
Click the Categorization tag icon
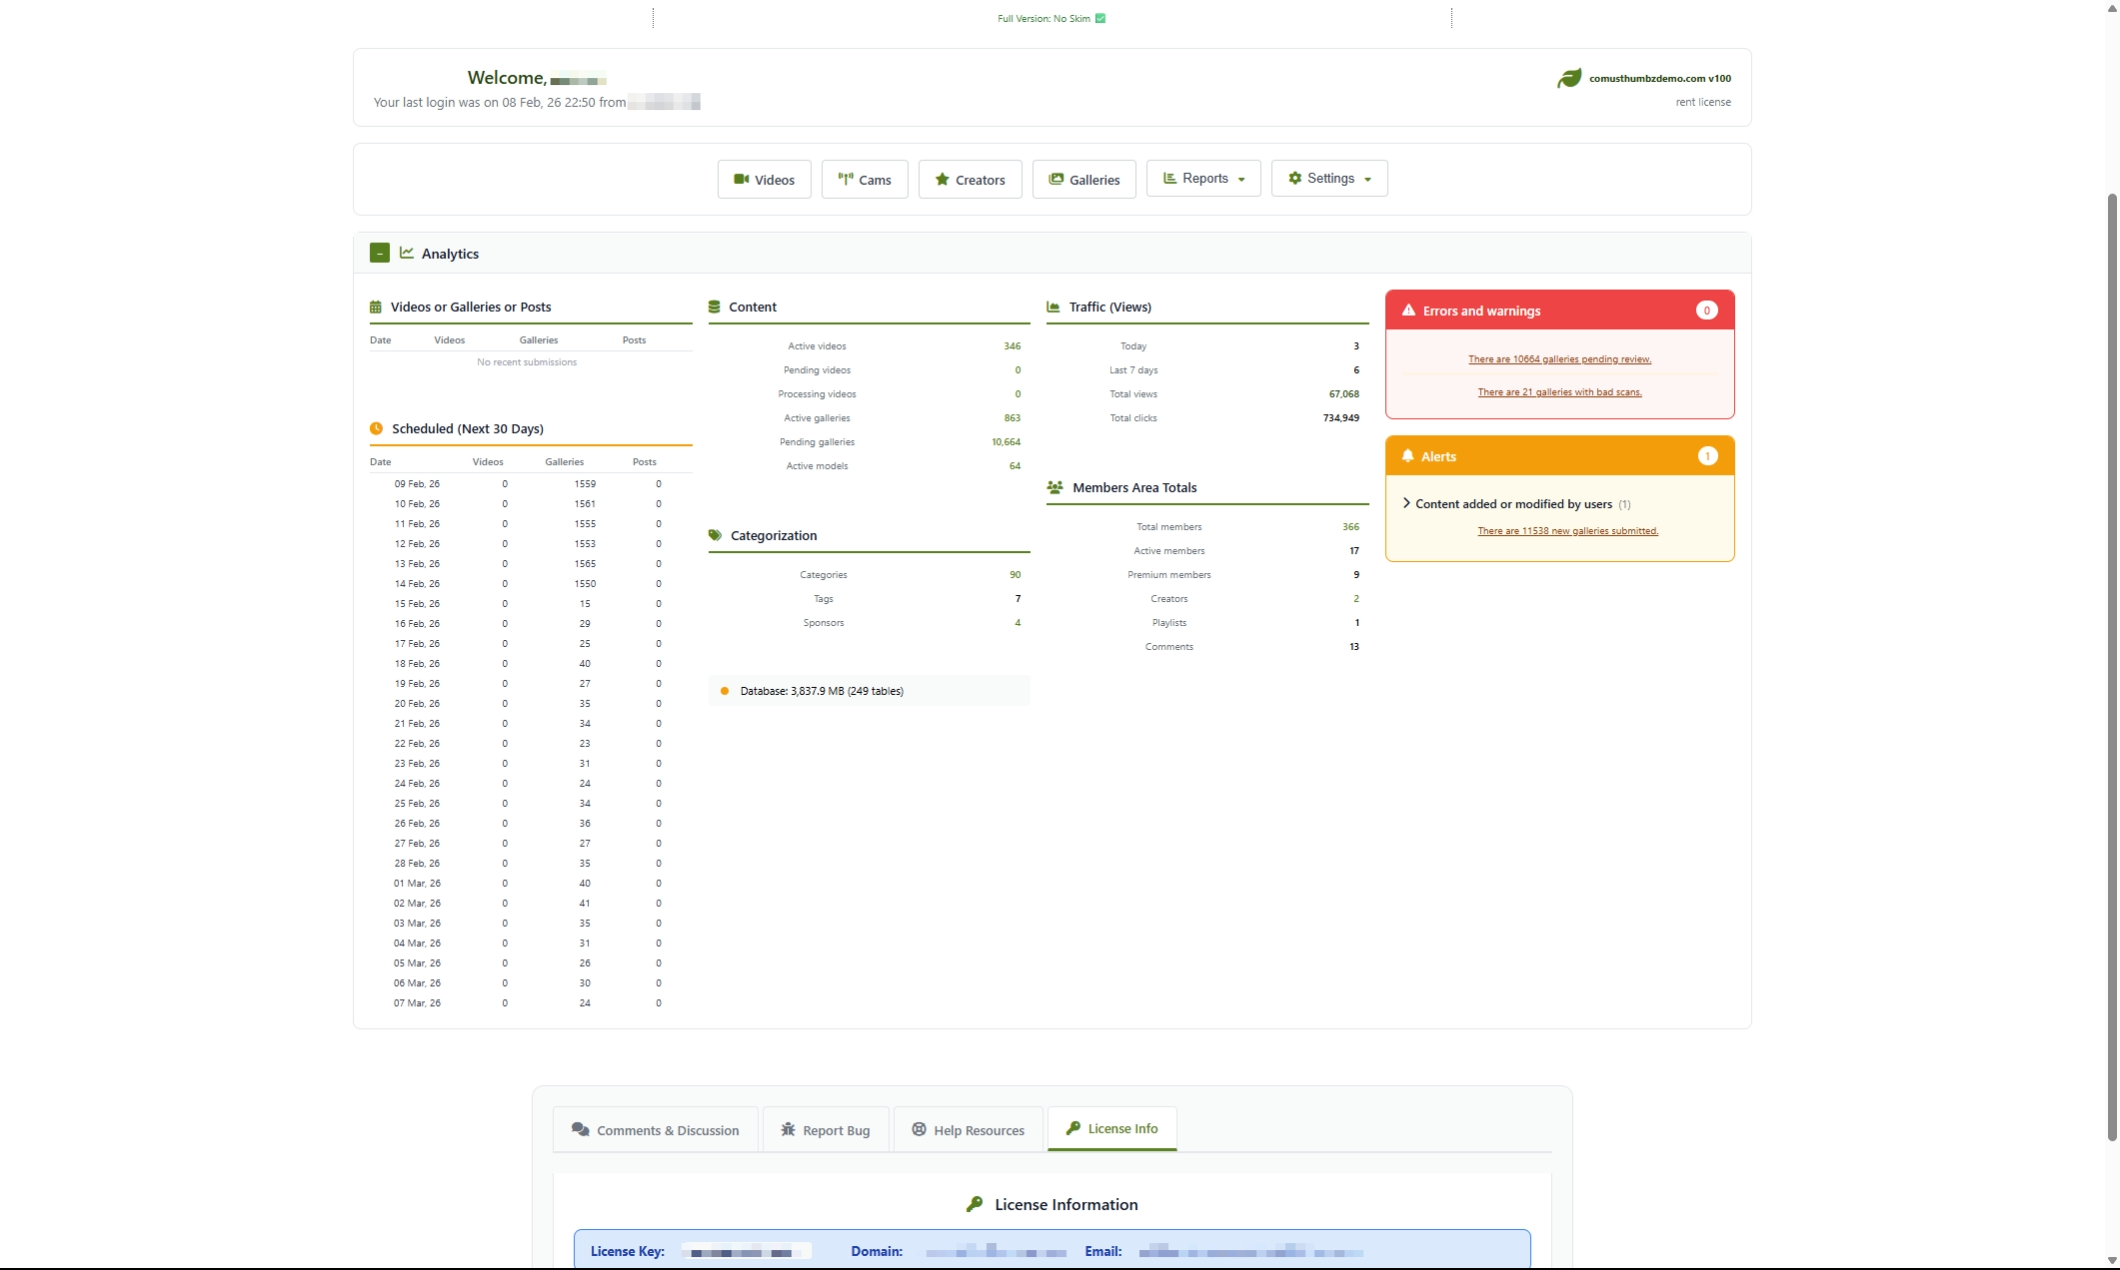tap(715, 535)
